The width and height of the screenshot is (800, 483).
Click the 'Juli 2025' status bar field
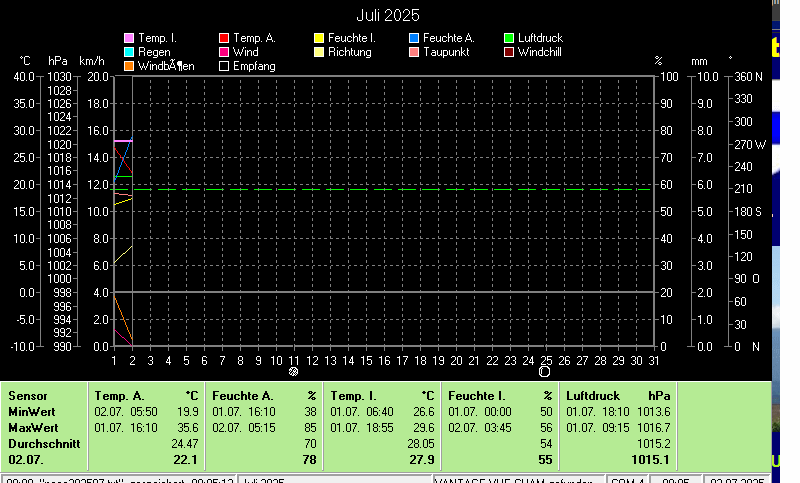coord(335,480)
